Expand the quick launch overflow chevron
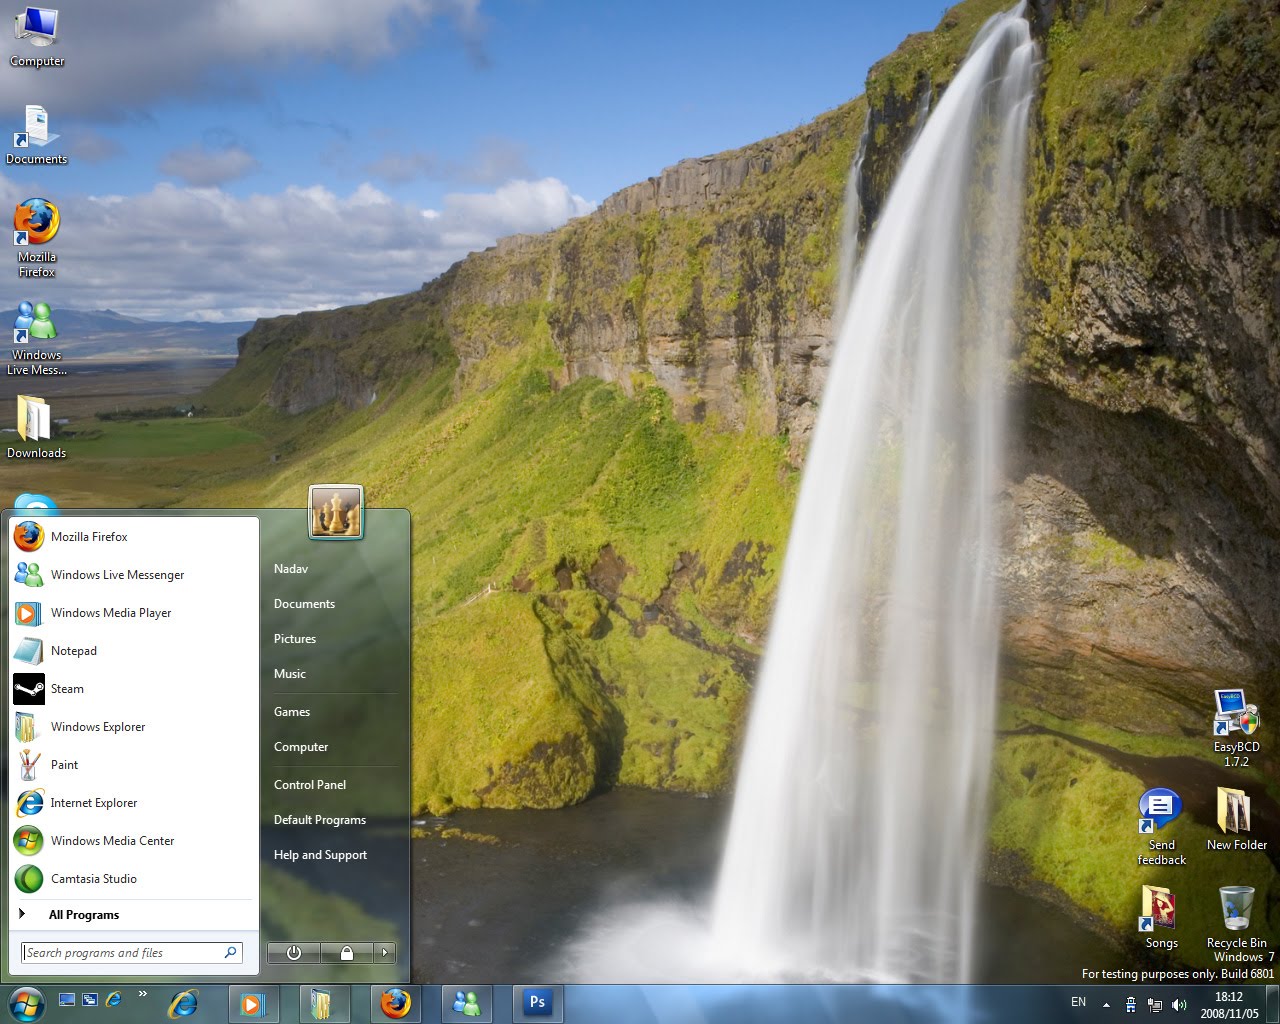The image size is (1280, 1024). tap(143, 994)
